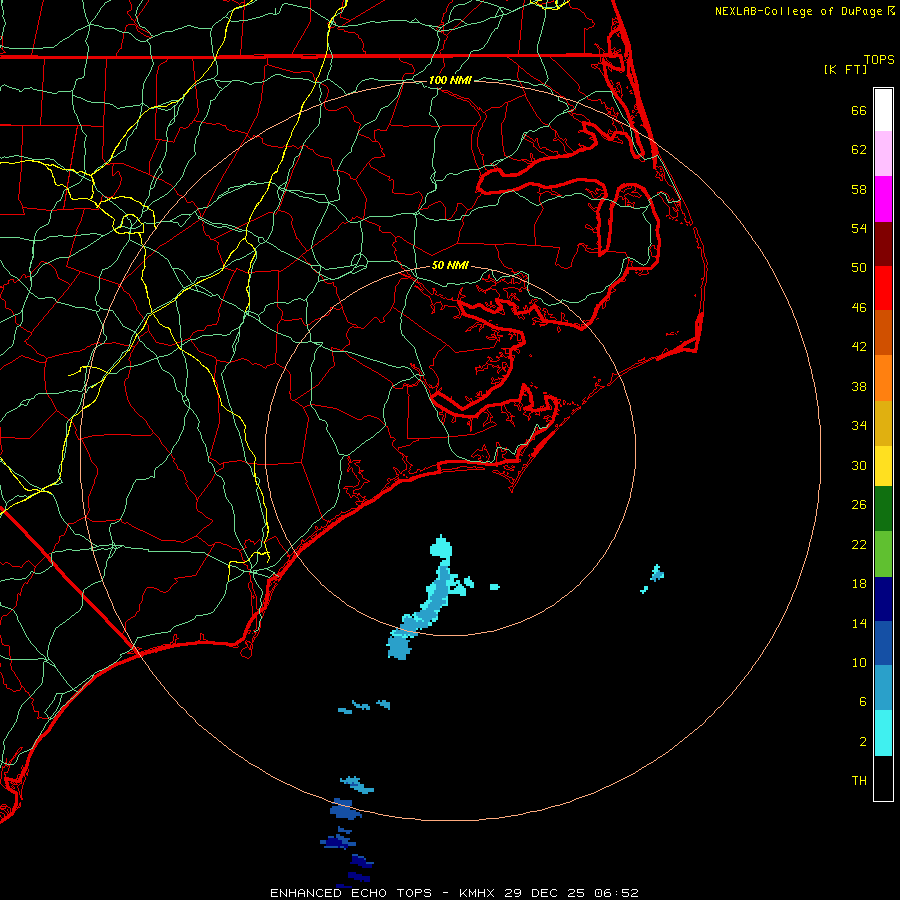This screenshot has height=900, width=900.
Task: Click the legend value "42"
Action: [x=859, y=346]
